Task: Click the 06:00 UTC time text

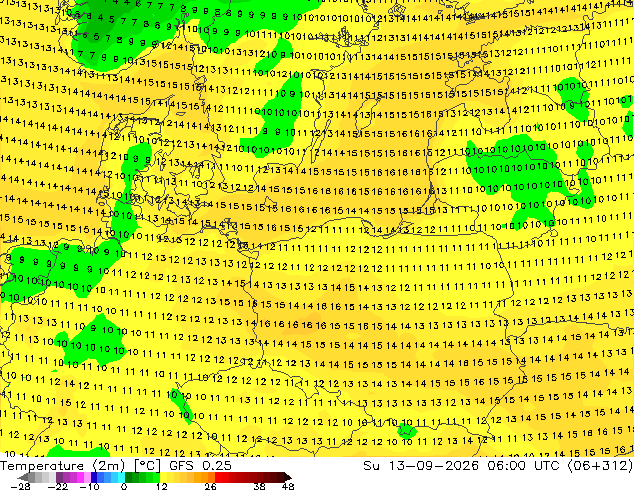Action: 523,466
